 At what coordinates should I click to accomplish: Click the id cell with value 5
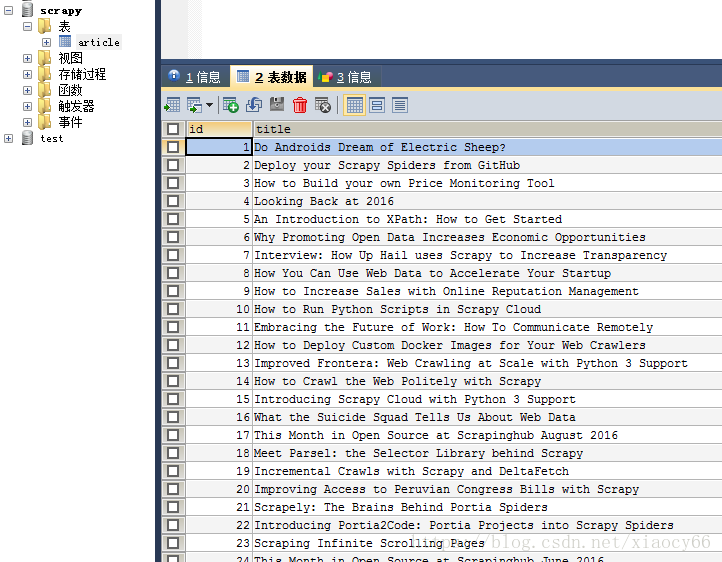[219, 219]
